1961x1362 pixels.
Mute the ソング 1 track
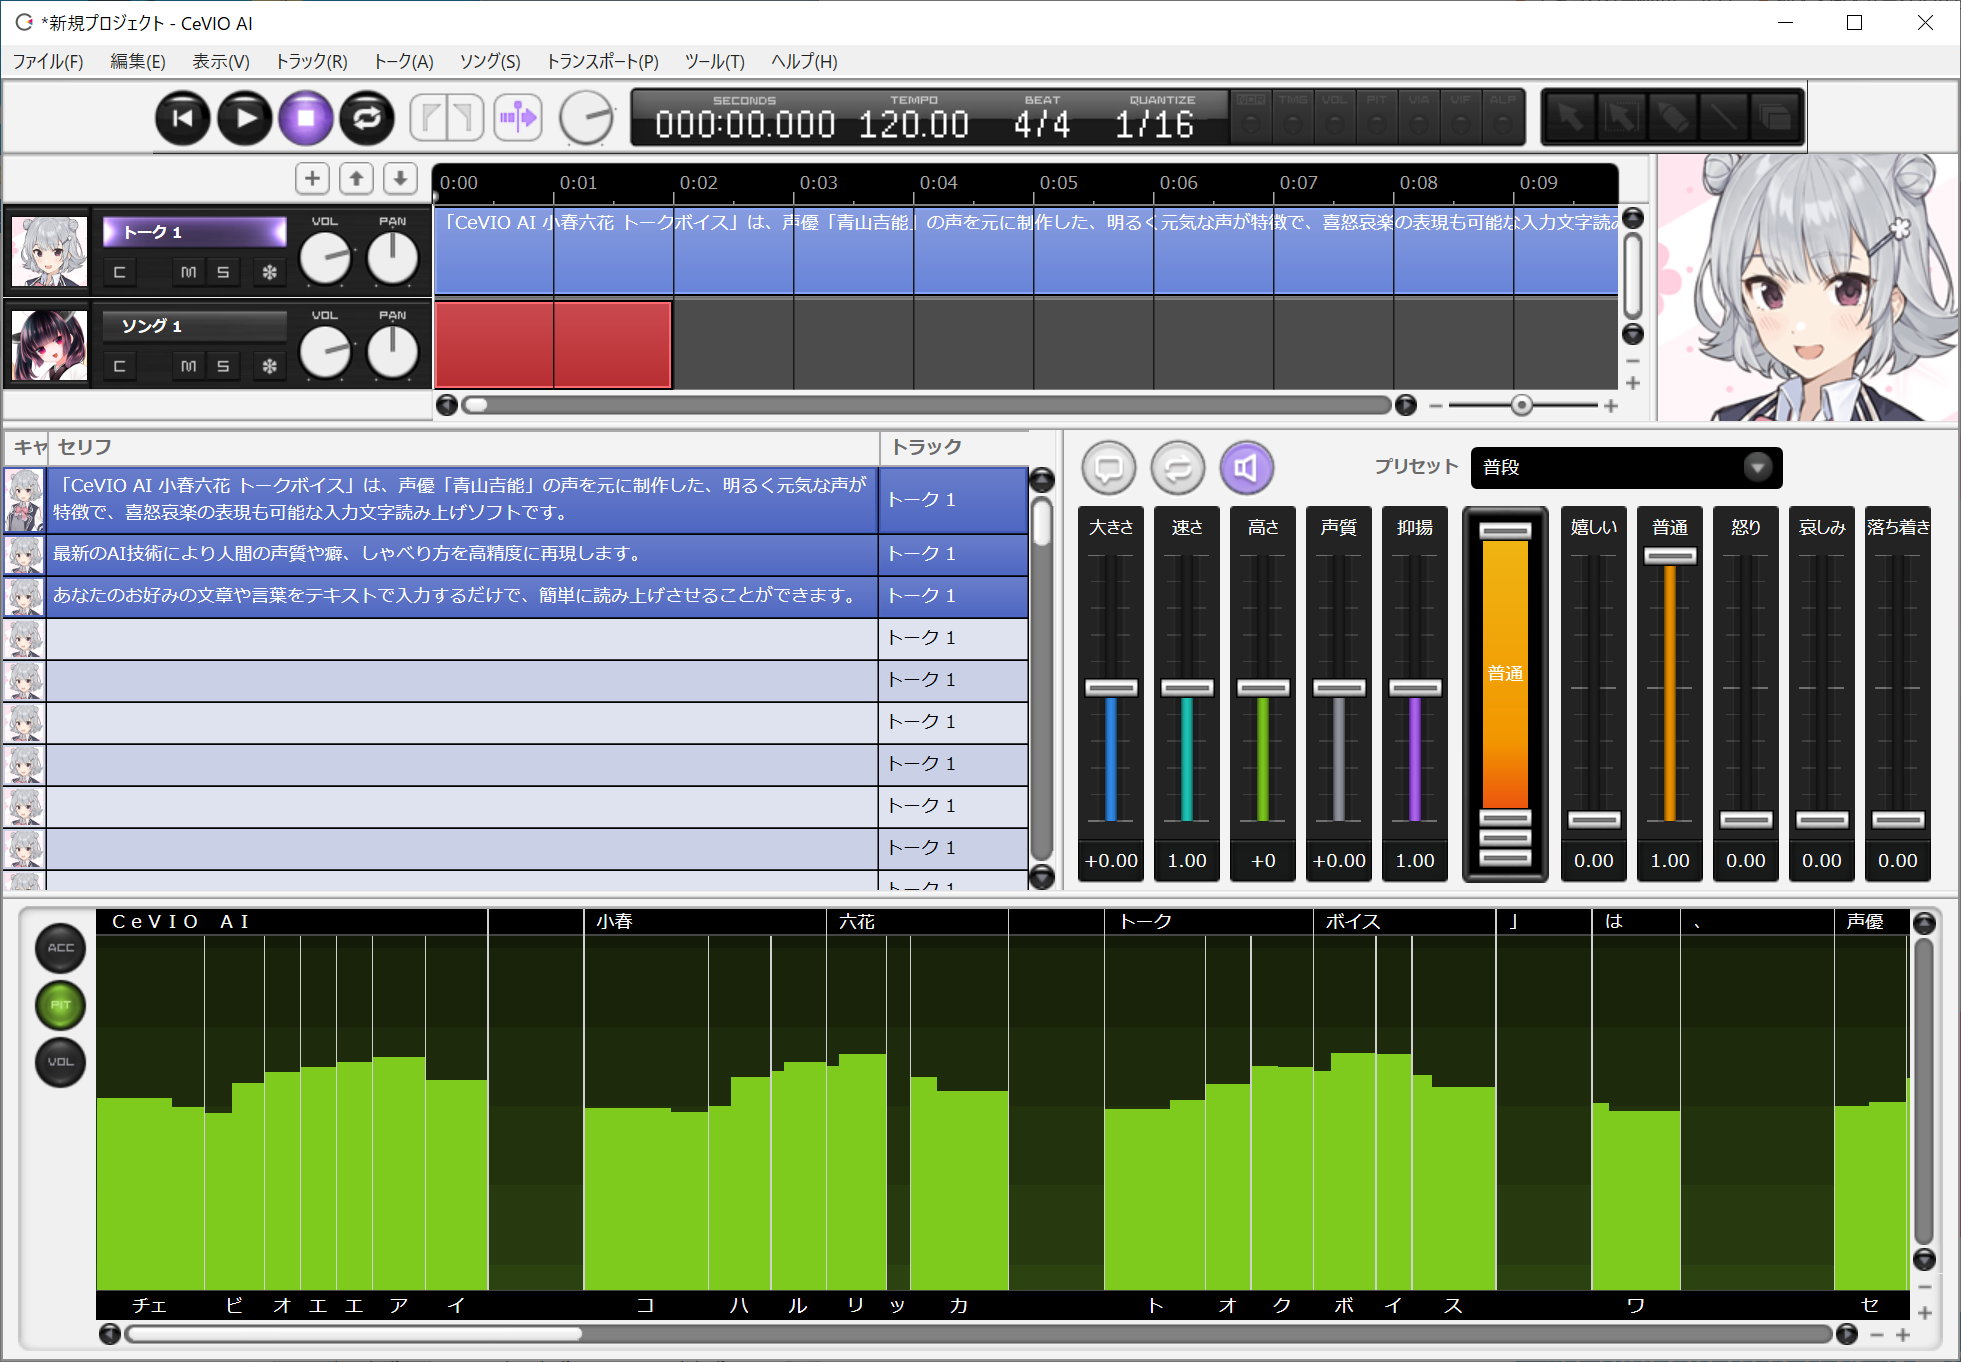point(188,366)
